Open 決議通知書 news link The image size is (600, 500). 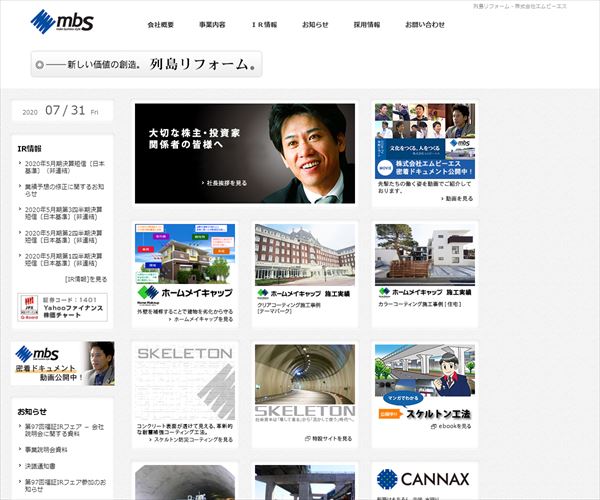tap(40, 466)
